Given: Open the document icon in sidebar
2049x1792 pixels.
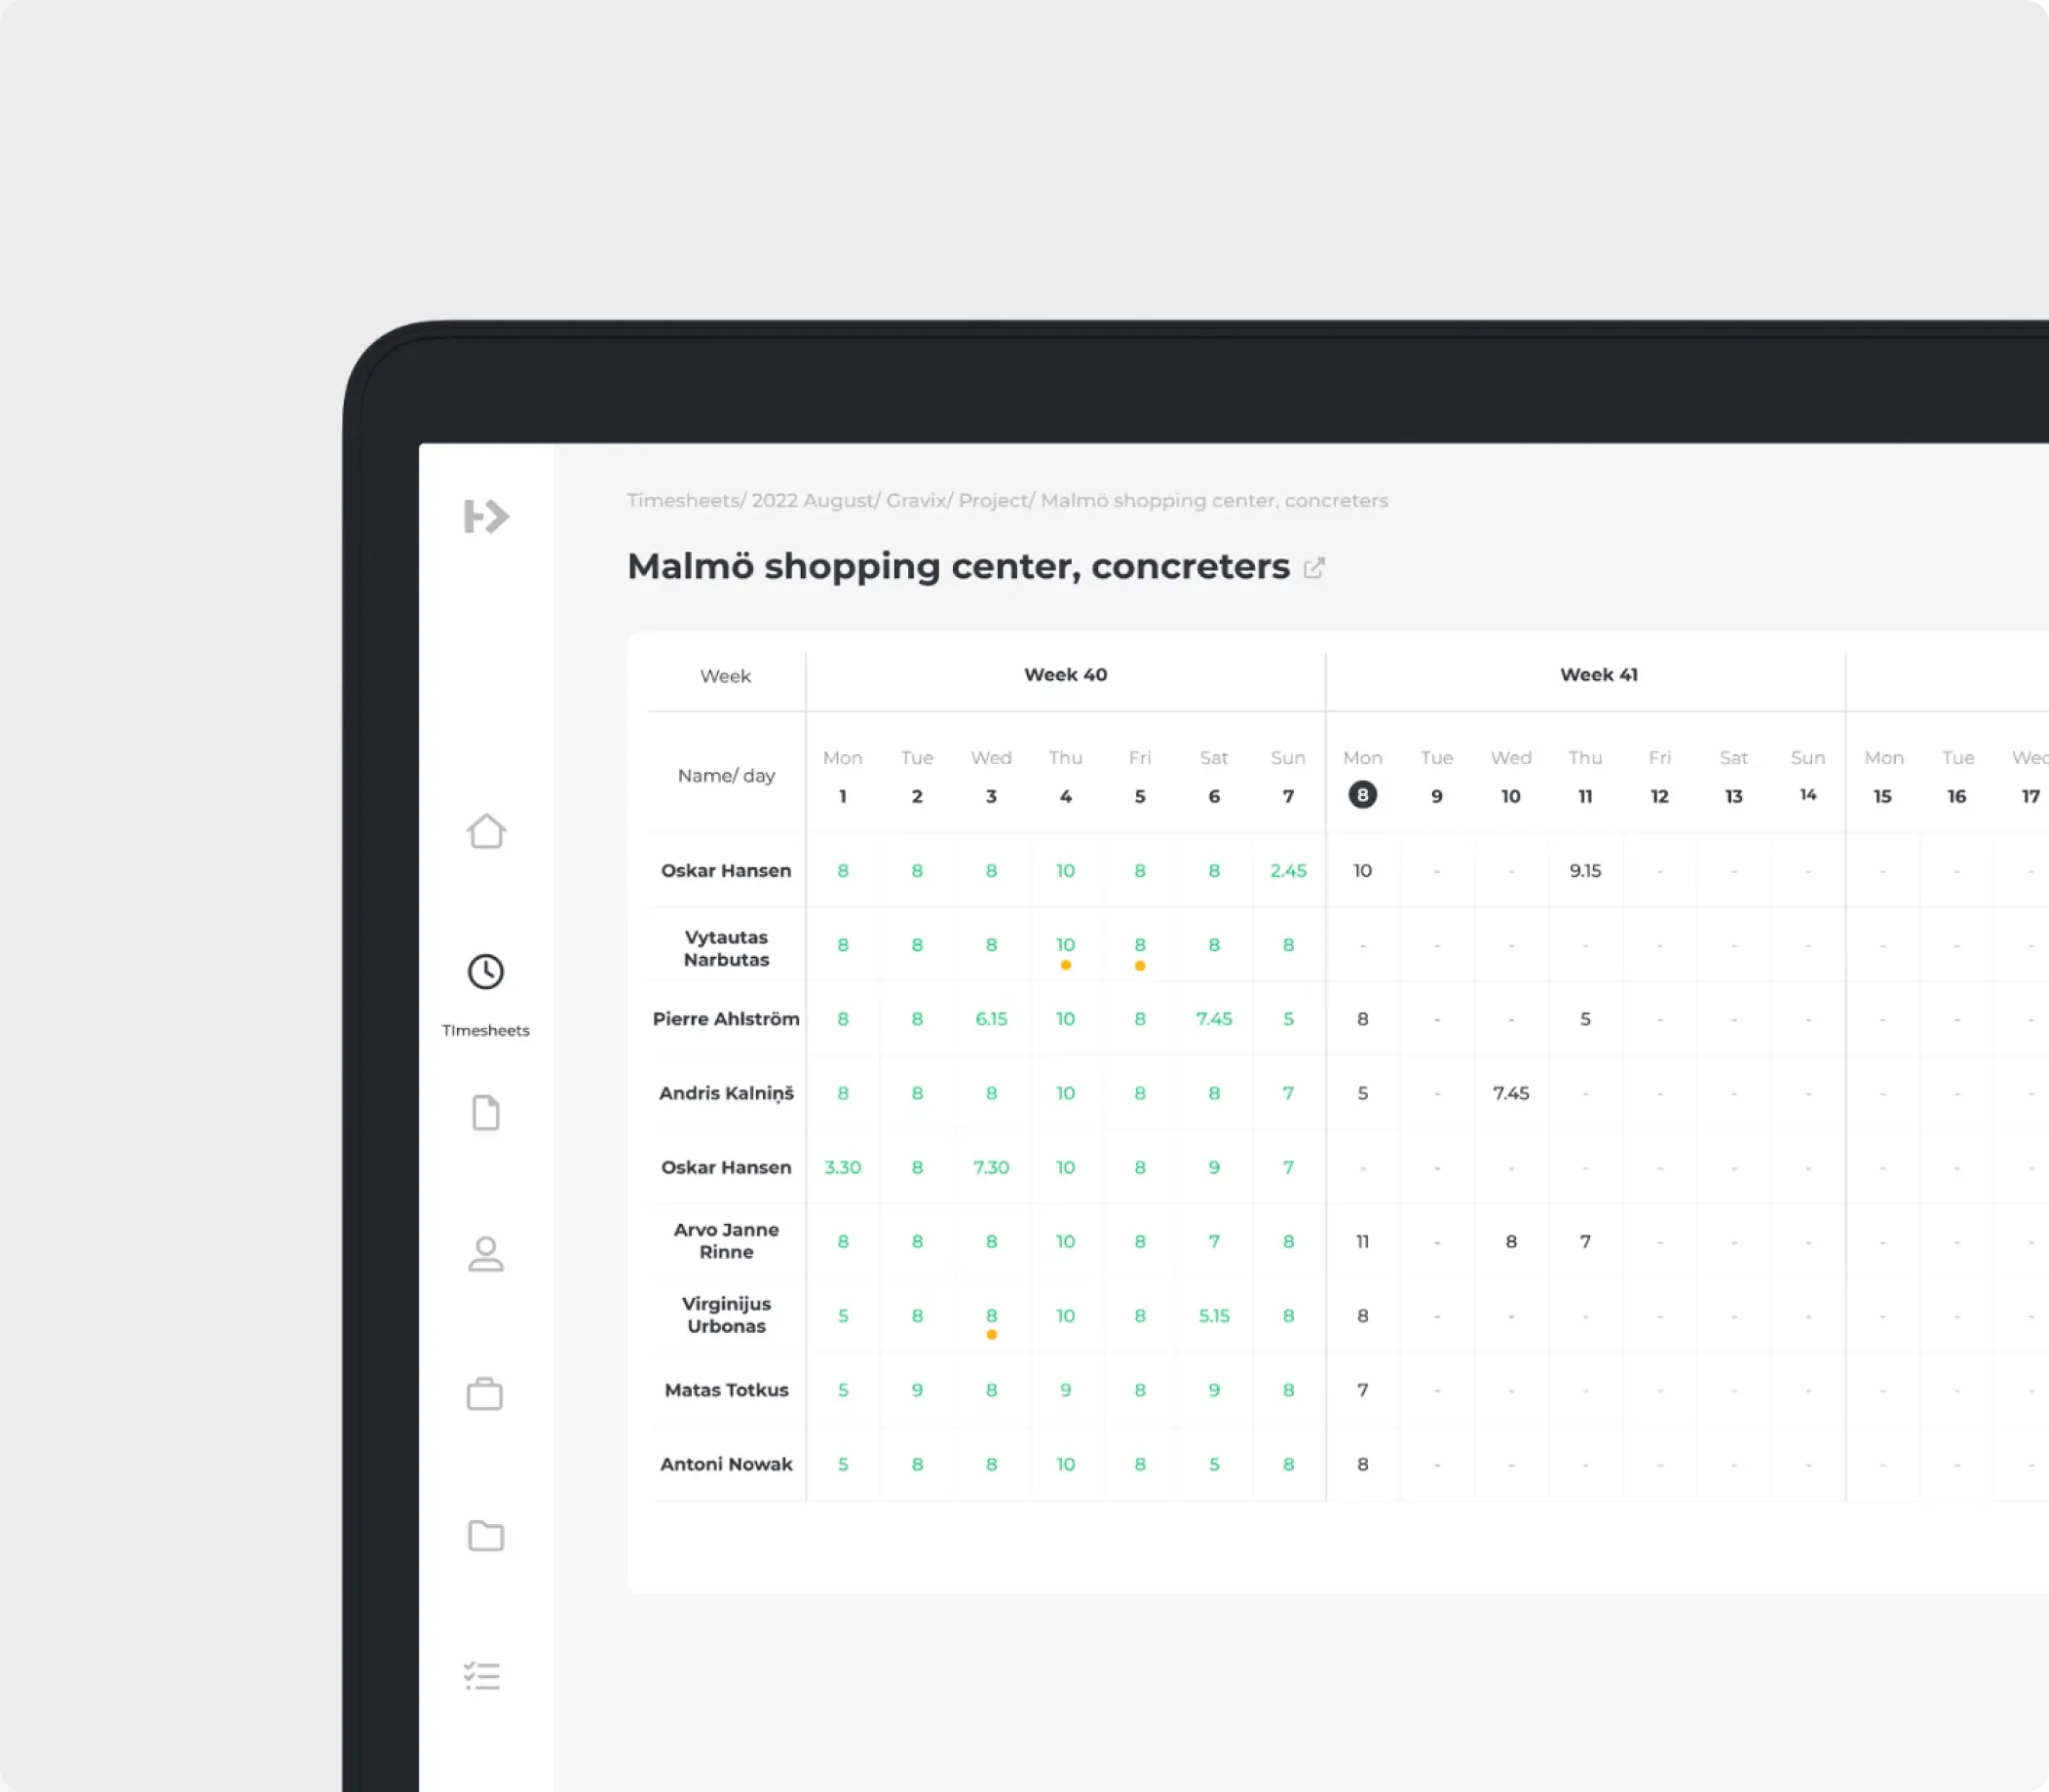Looking at the screenshot, I should tap(486, 1112).
